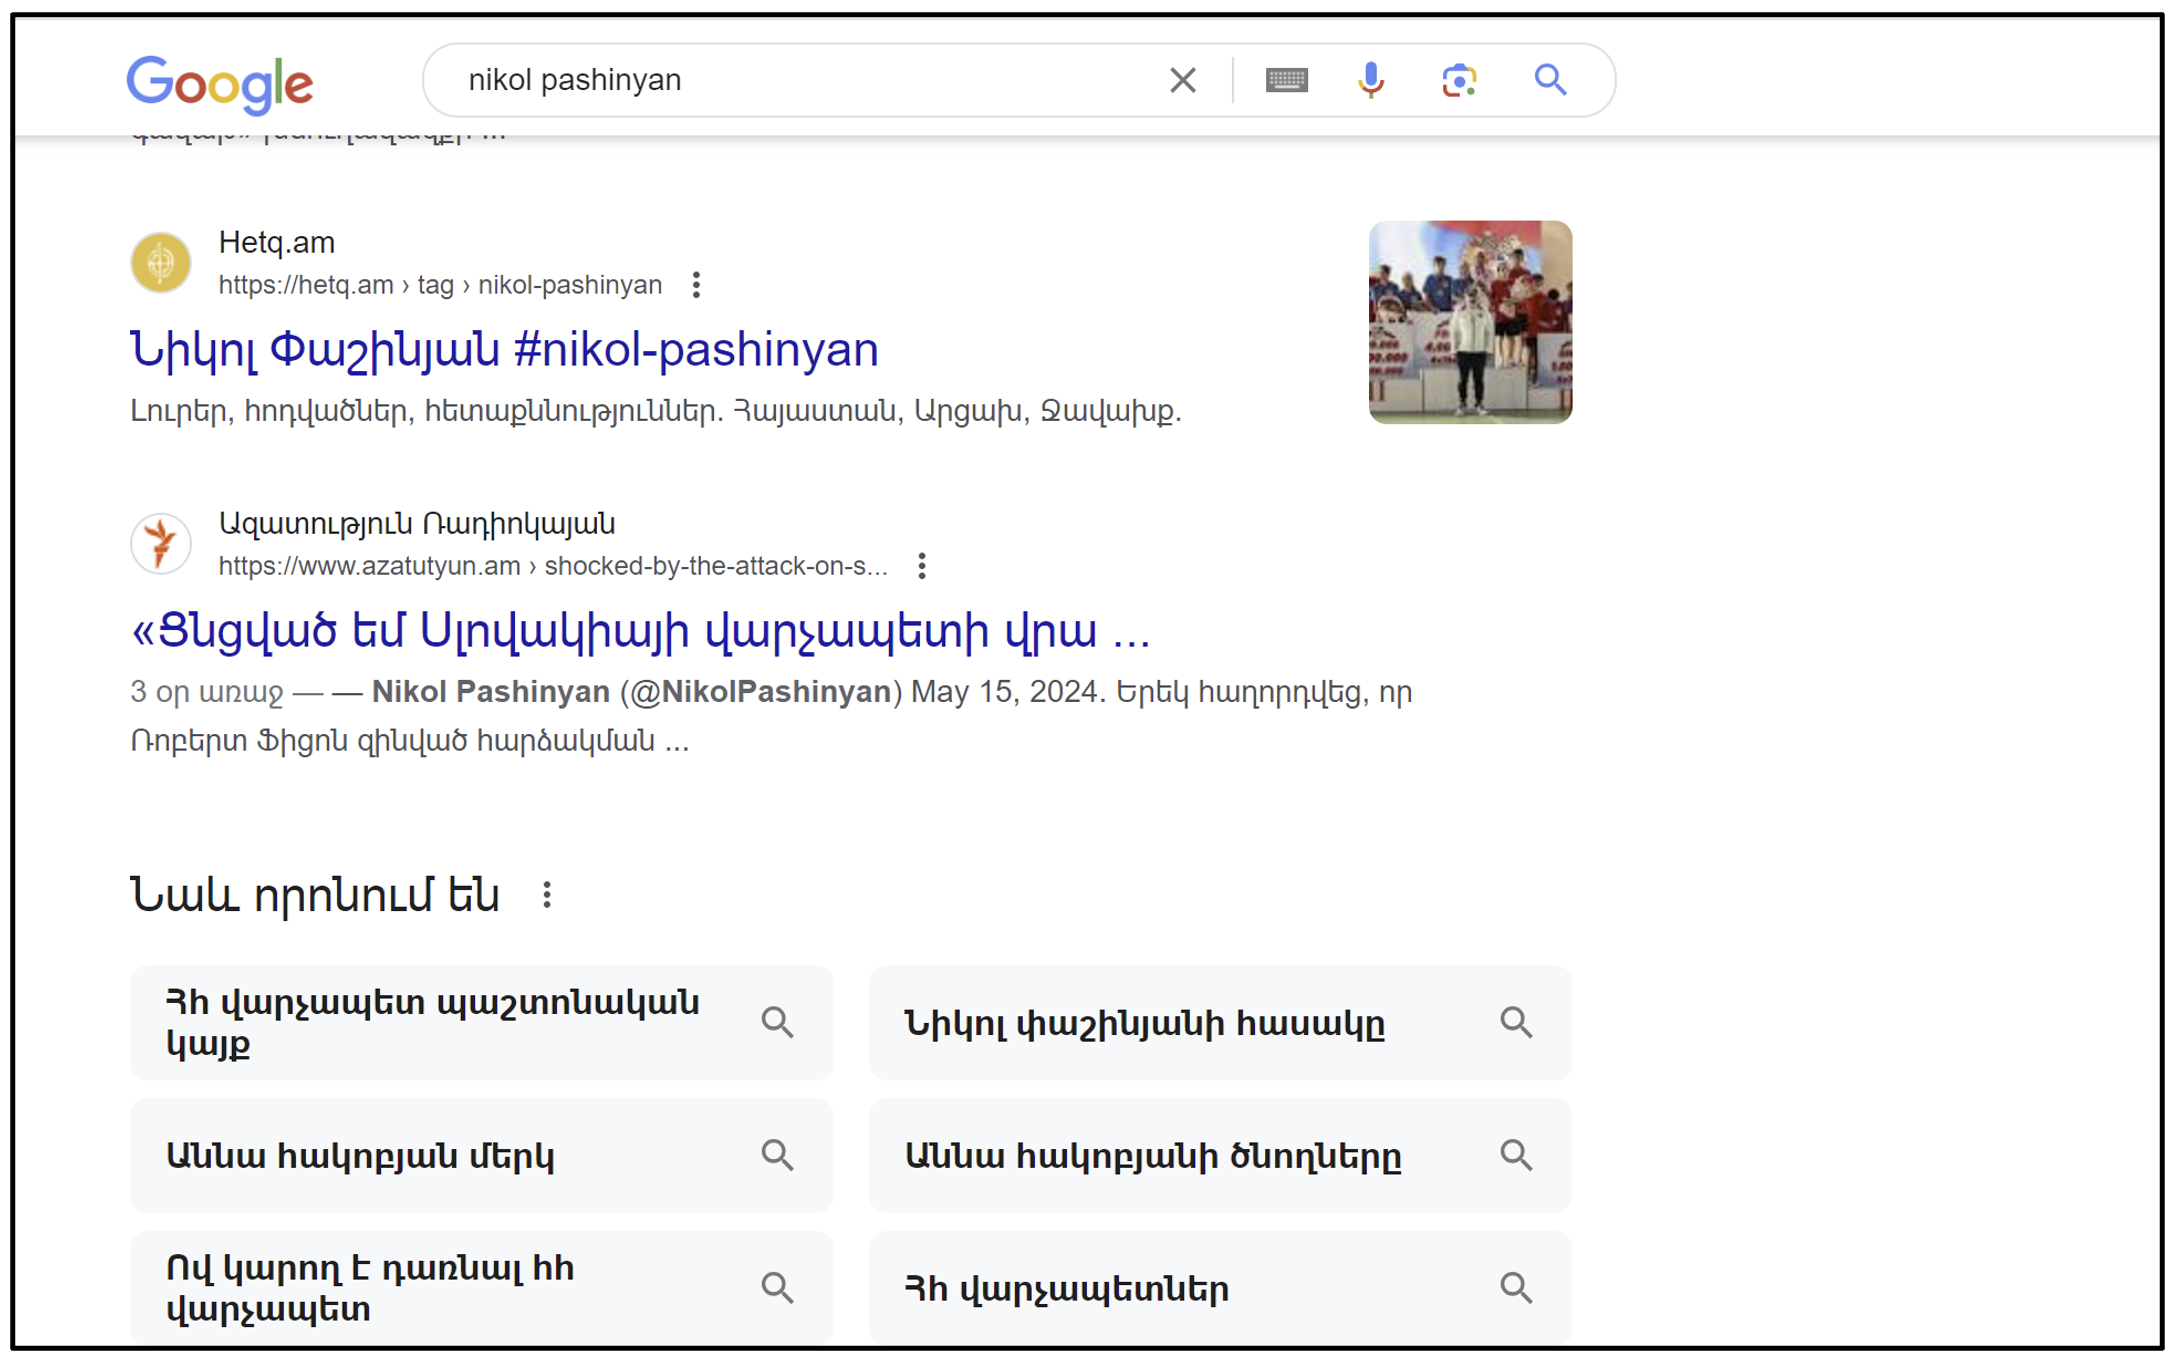Click the Google logo
This screenshot has height=1362, width=2178.
pos(220,83)
